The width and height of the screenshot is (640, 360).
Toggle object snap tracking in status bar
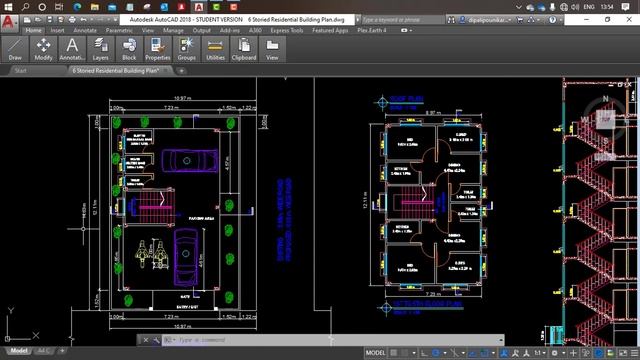(x=472, y=353)
